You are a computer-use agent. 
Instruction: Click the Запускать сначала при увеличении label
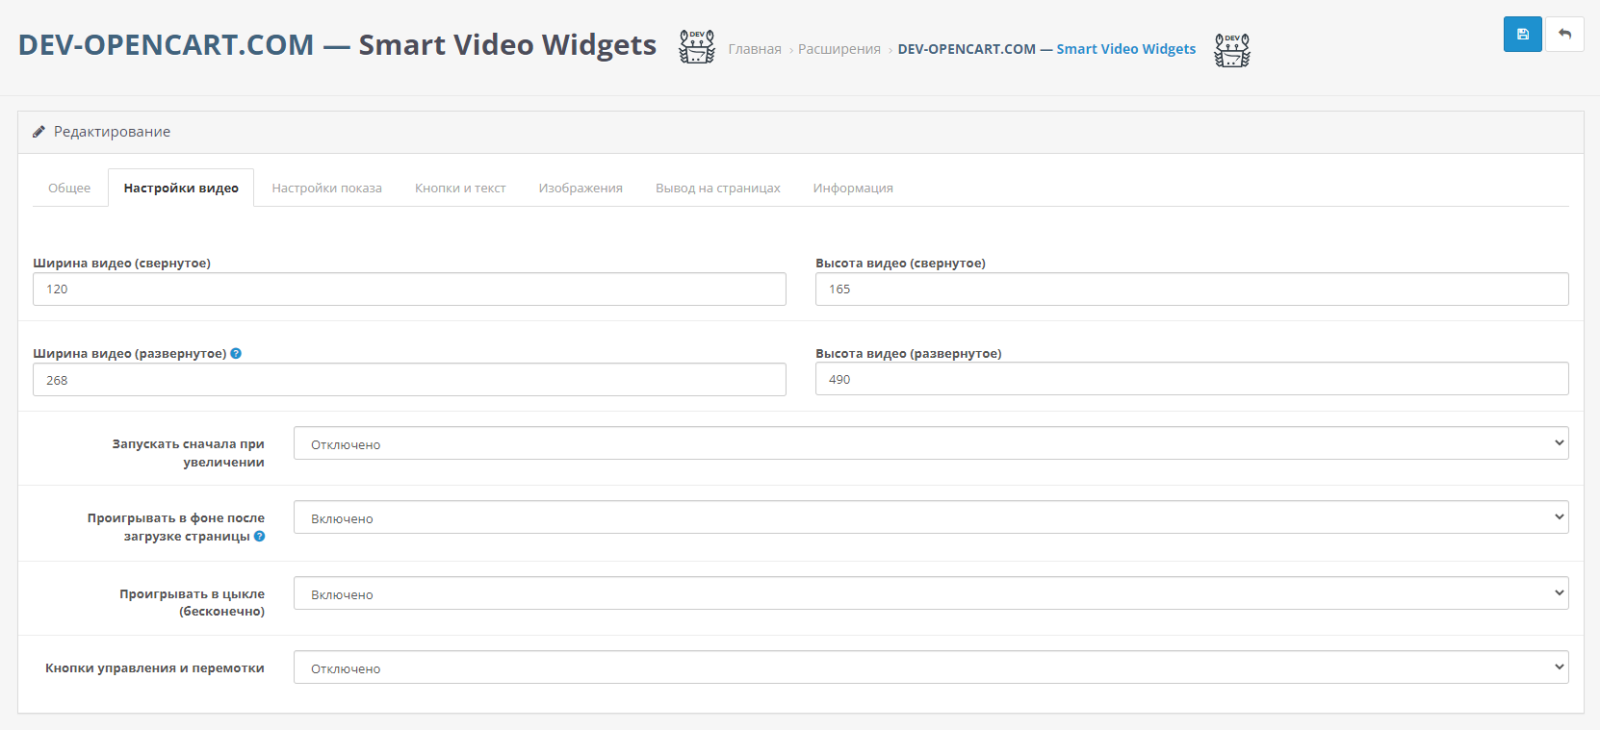(x=188, y=453)
